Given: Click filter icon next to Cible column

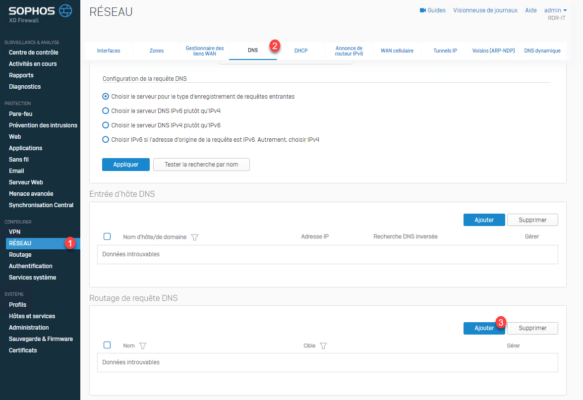Looking at the screenshot, I should (323, 346).
